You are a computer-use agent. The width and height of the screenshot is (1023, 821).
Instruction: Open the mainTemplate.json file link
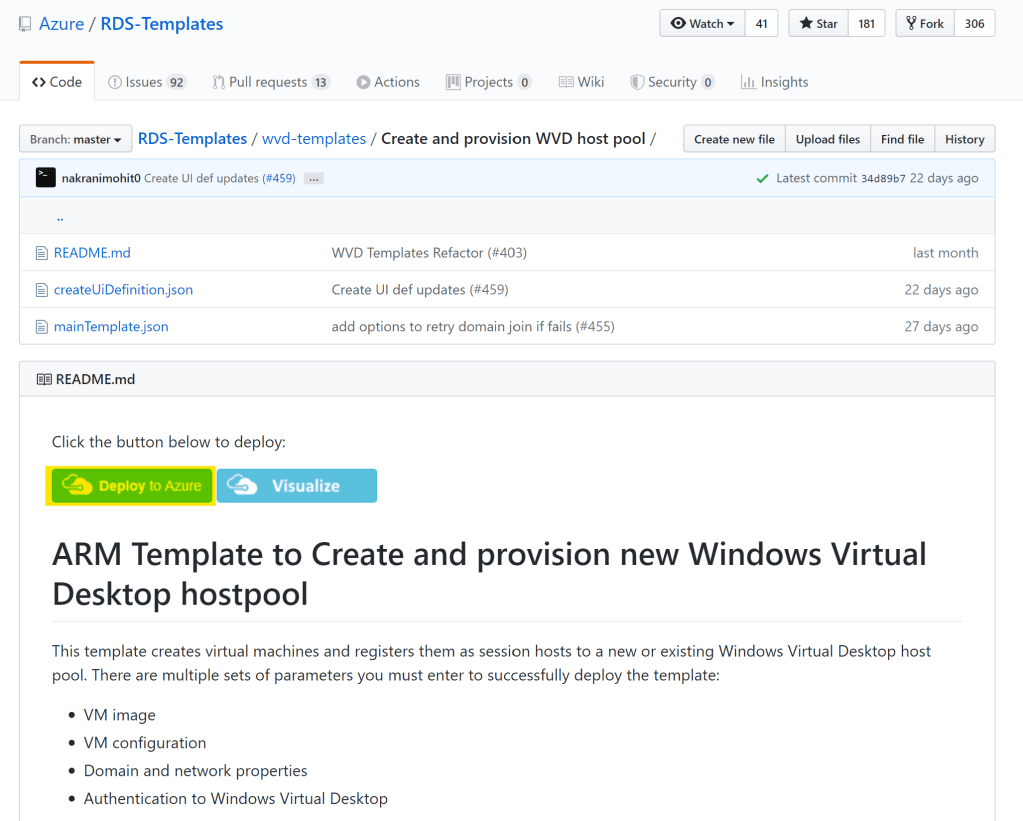[111, 327]
